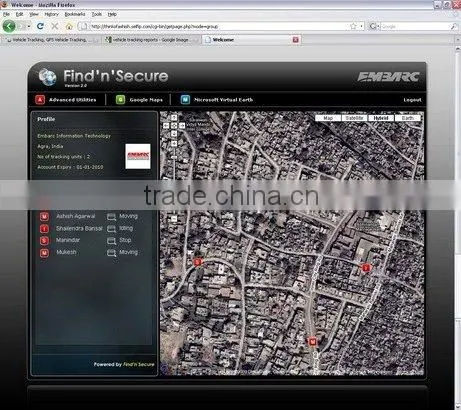Click the red icon beside Manindar

click(44, 240)
